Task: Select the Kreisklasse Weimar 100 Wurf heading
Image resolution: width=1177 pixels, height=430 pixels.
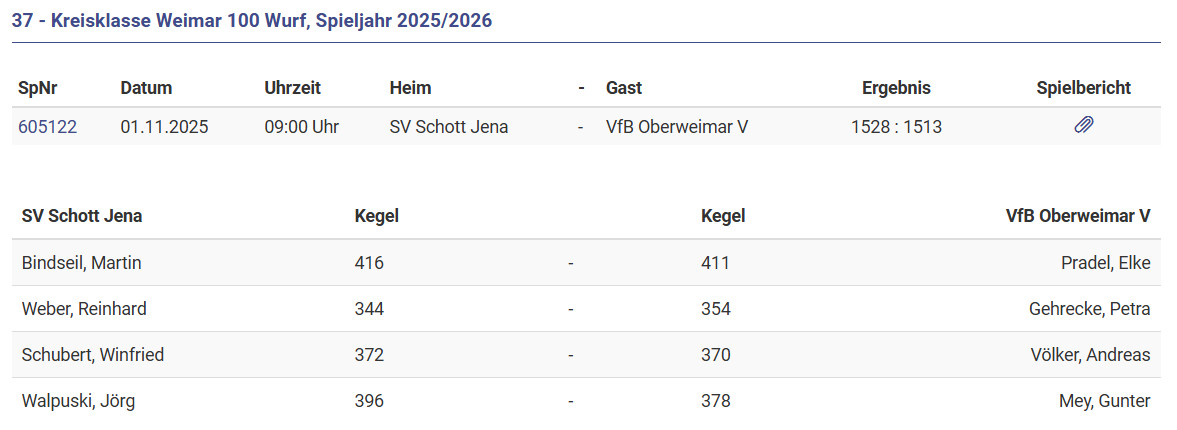Action: pyautogui.click(x=252, y=20)
